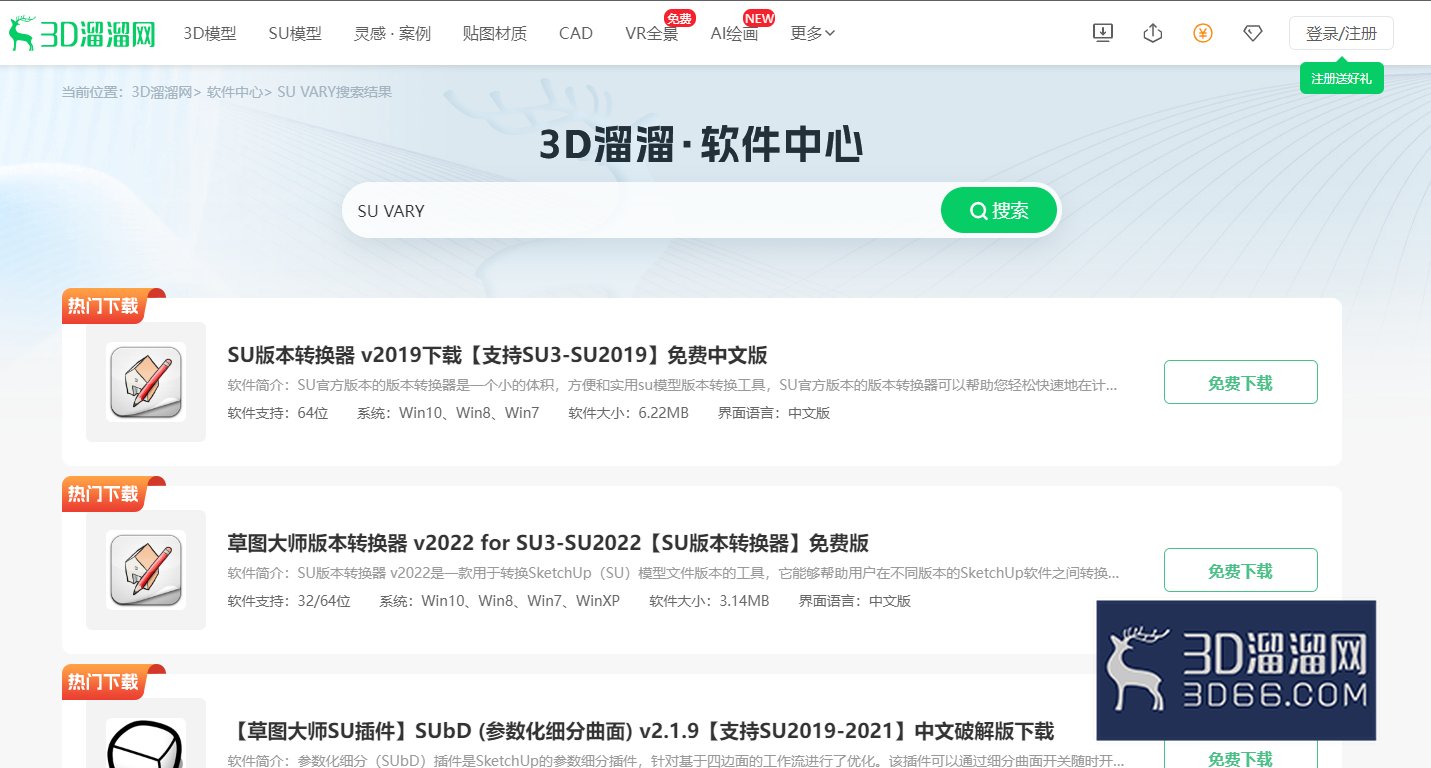Open the SUbD 参数化细分曲面 v2.1.9 title

click(640, 731)
